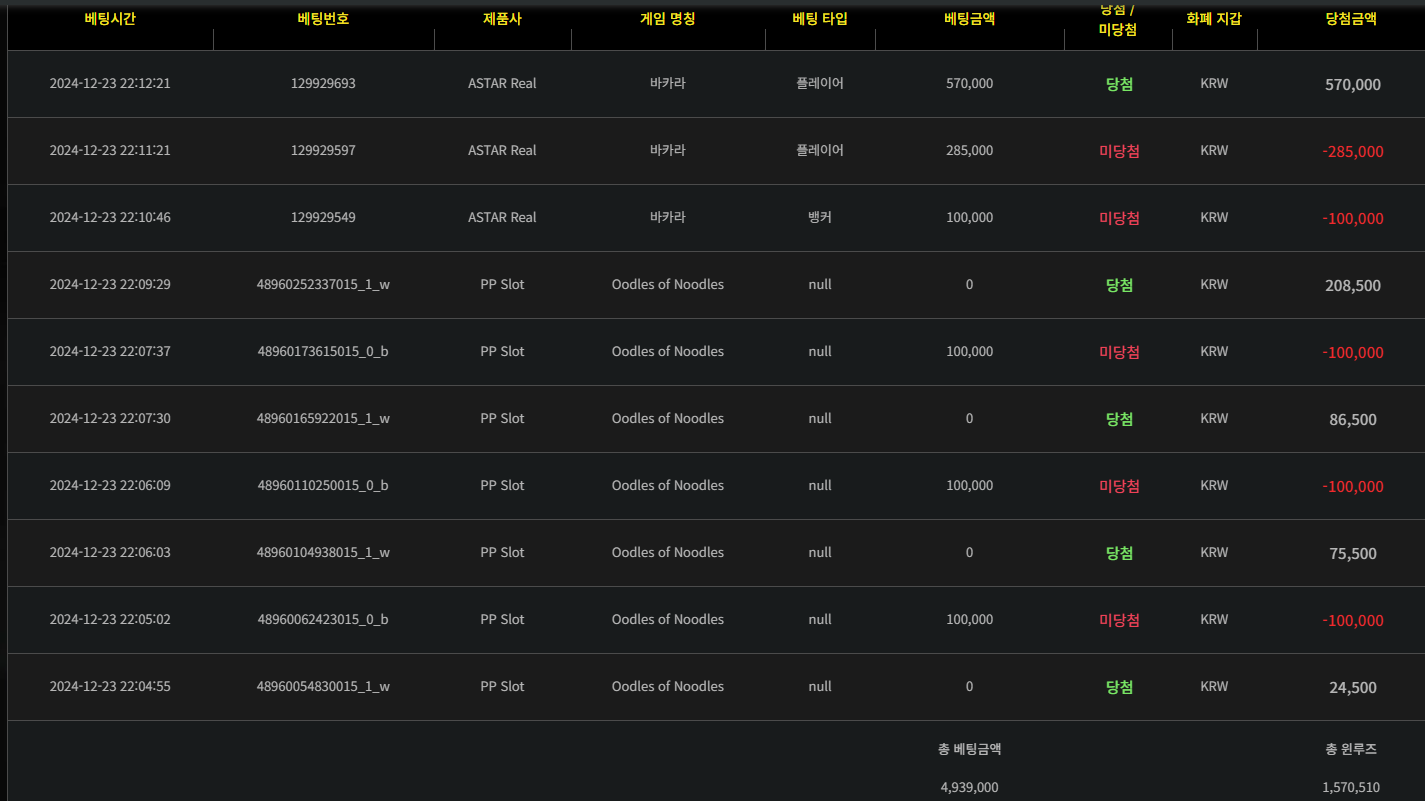Click the winning amount 208,500
Viewport: 1425px width, 801px height.
tap(1353, 286)
